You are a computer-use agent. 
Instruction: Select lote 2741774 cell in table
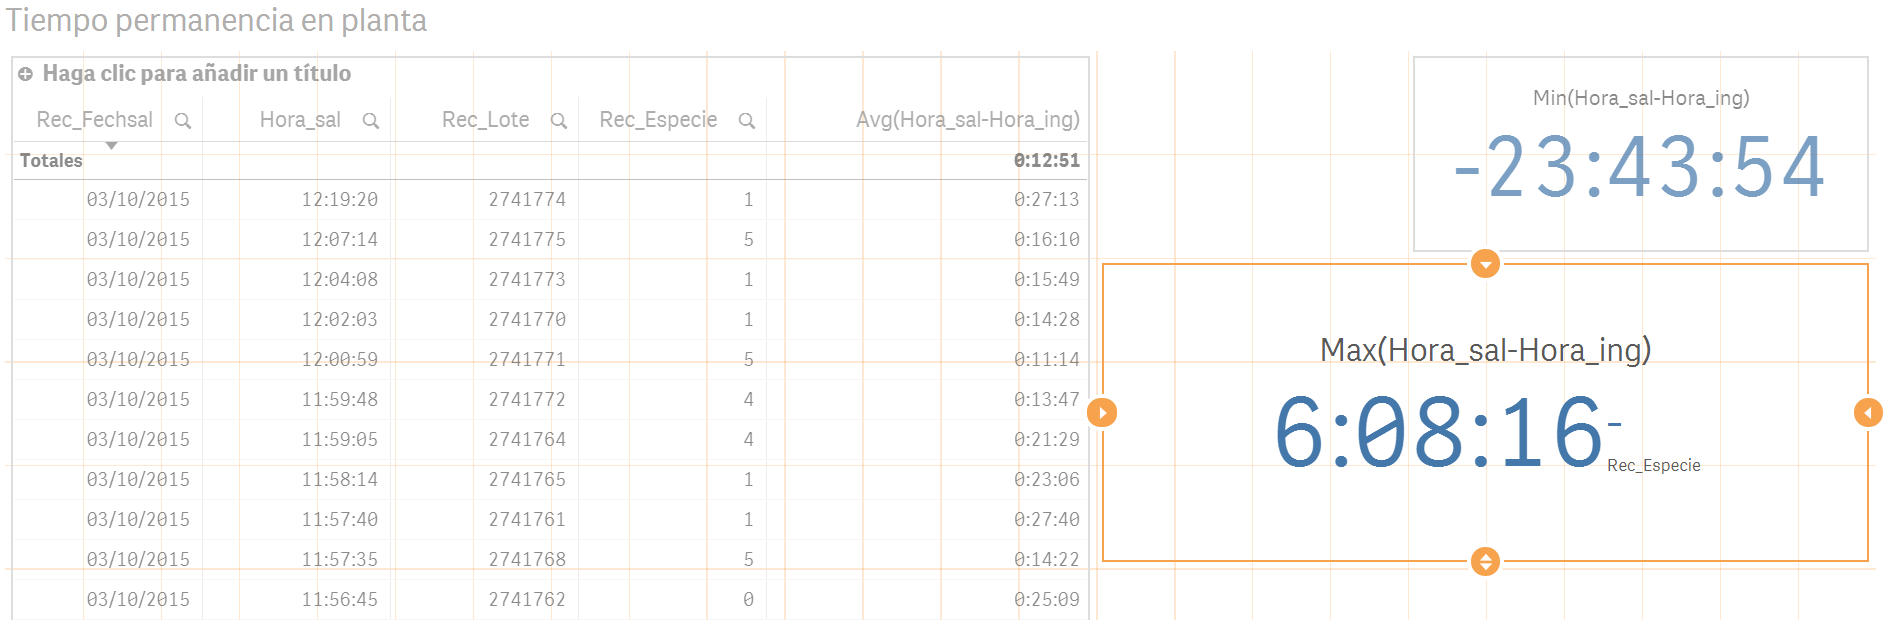(x=527, y=200)
